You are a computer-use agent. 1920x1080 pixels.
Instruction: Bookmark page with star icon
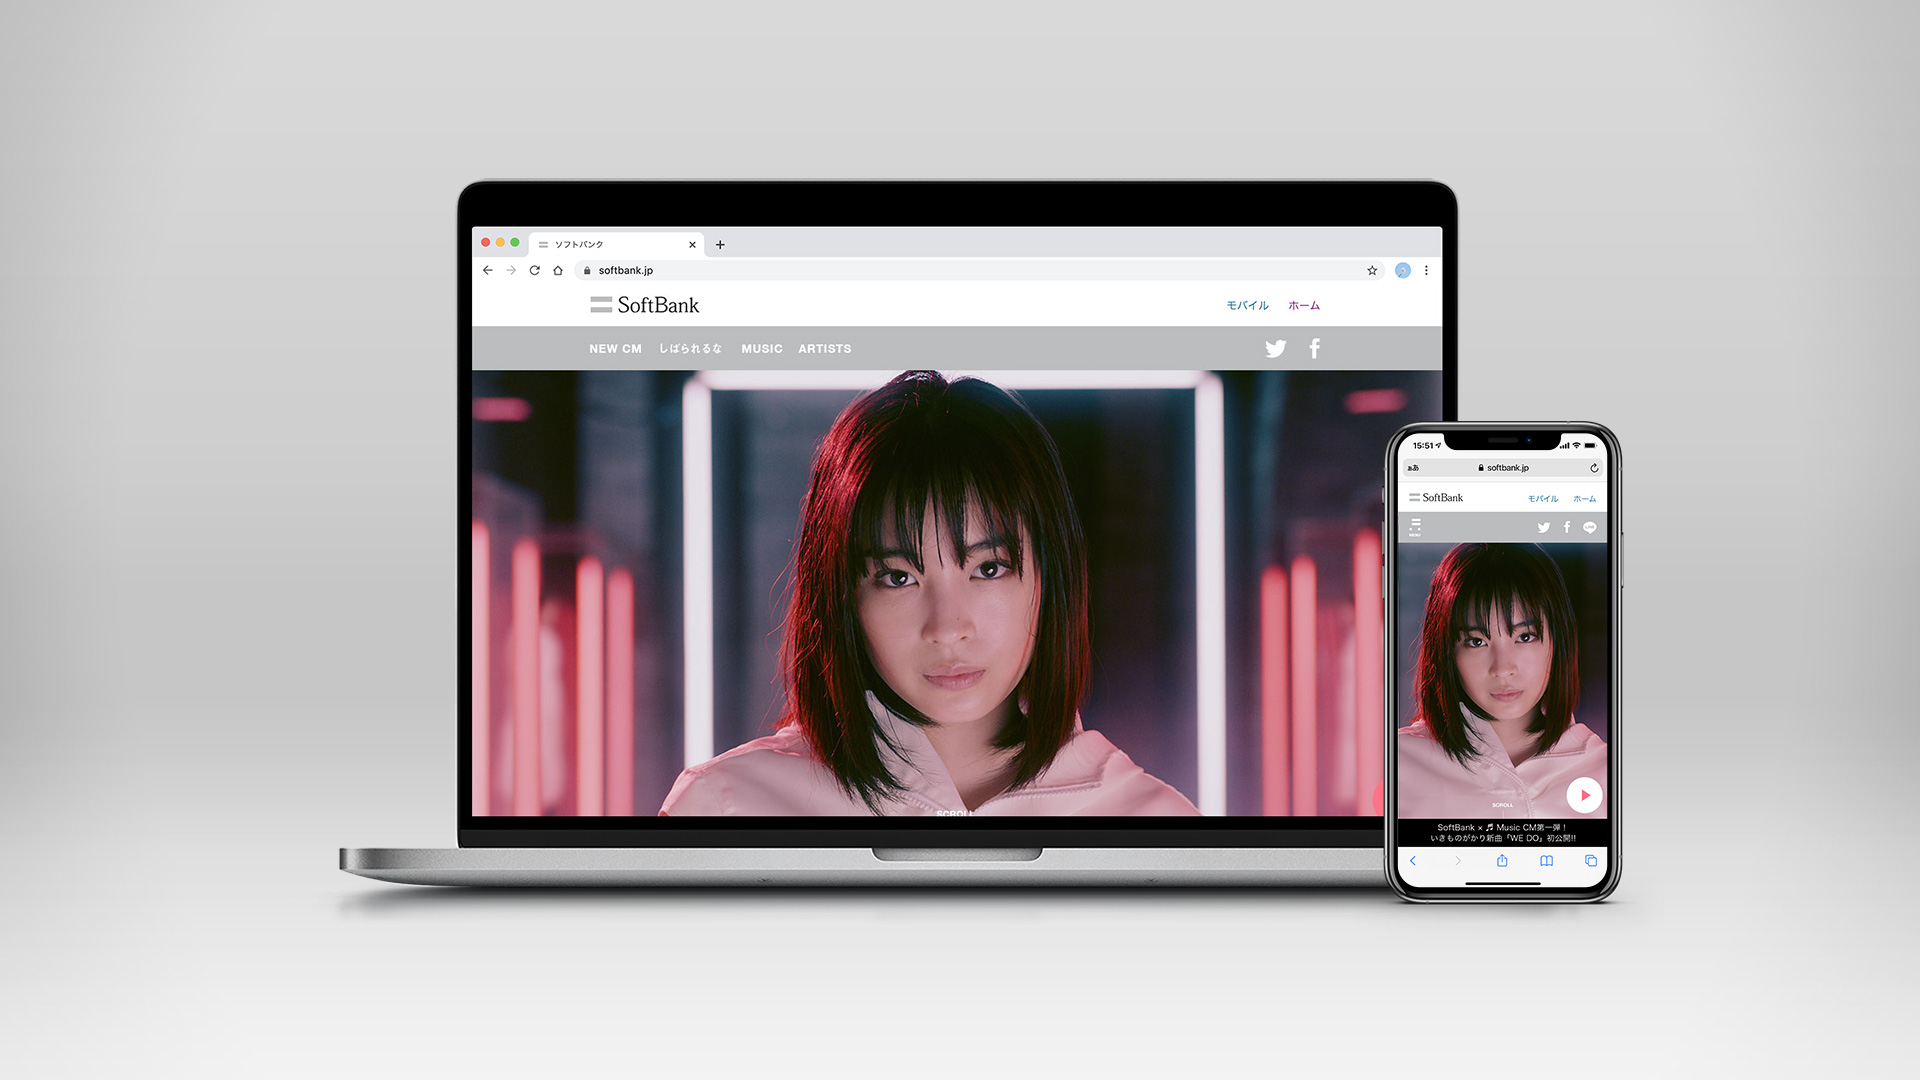(x=1372, y=271)
